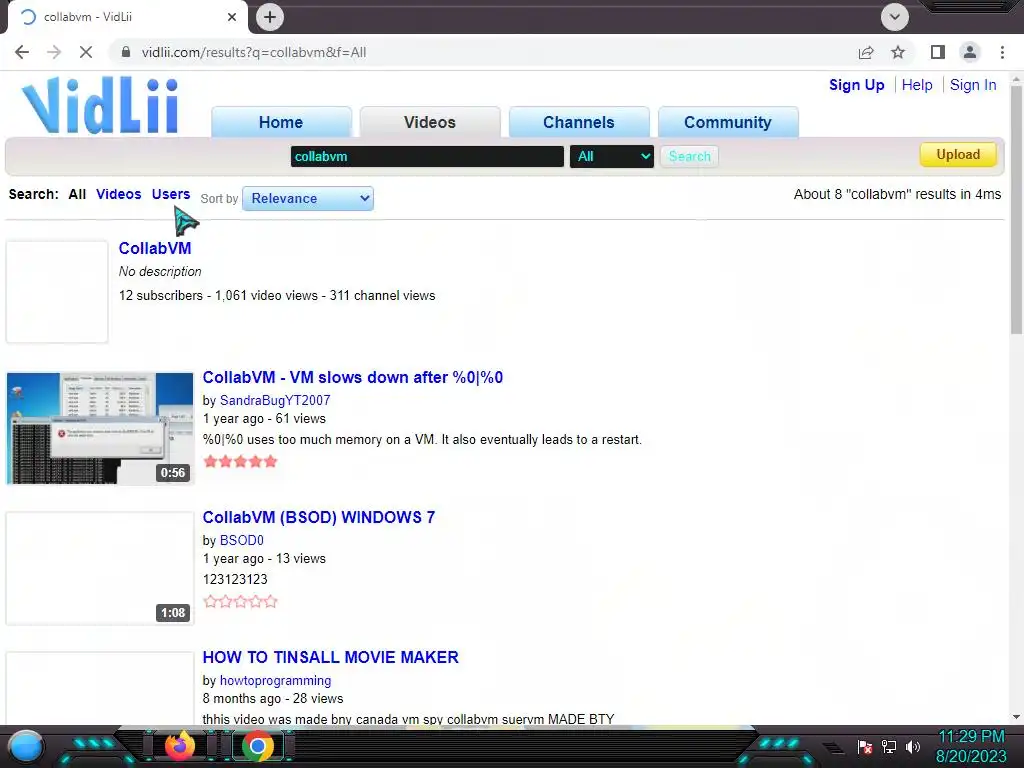This screenshot has width=1024, height=768.
Task: Click the empty star rating under 123123123
Action: click(240, 601)
